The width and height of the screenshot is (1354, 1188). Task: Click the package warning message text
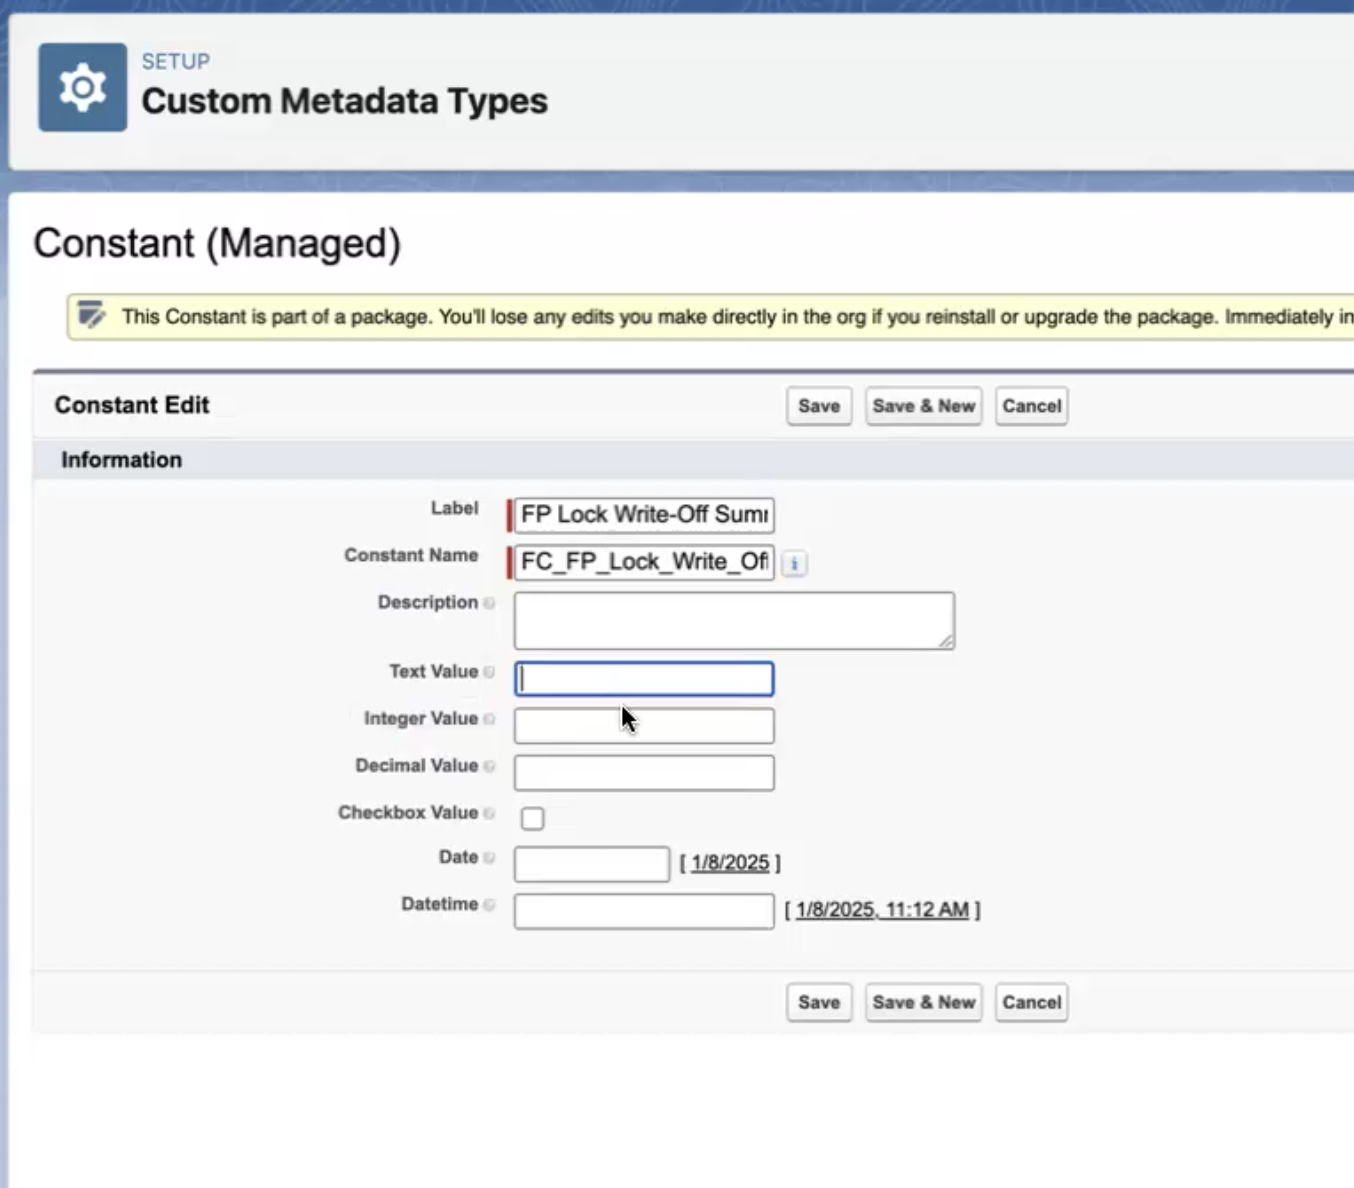(x=737, y=317)
